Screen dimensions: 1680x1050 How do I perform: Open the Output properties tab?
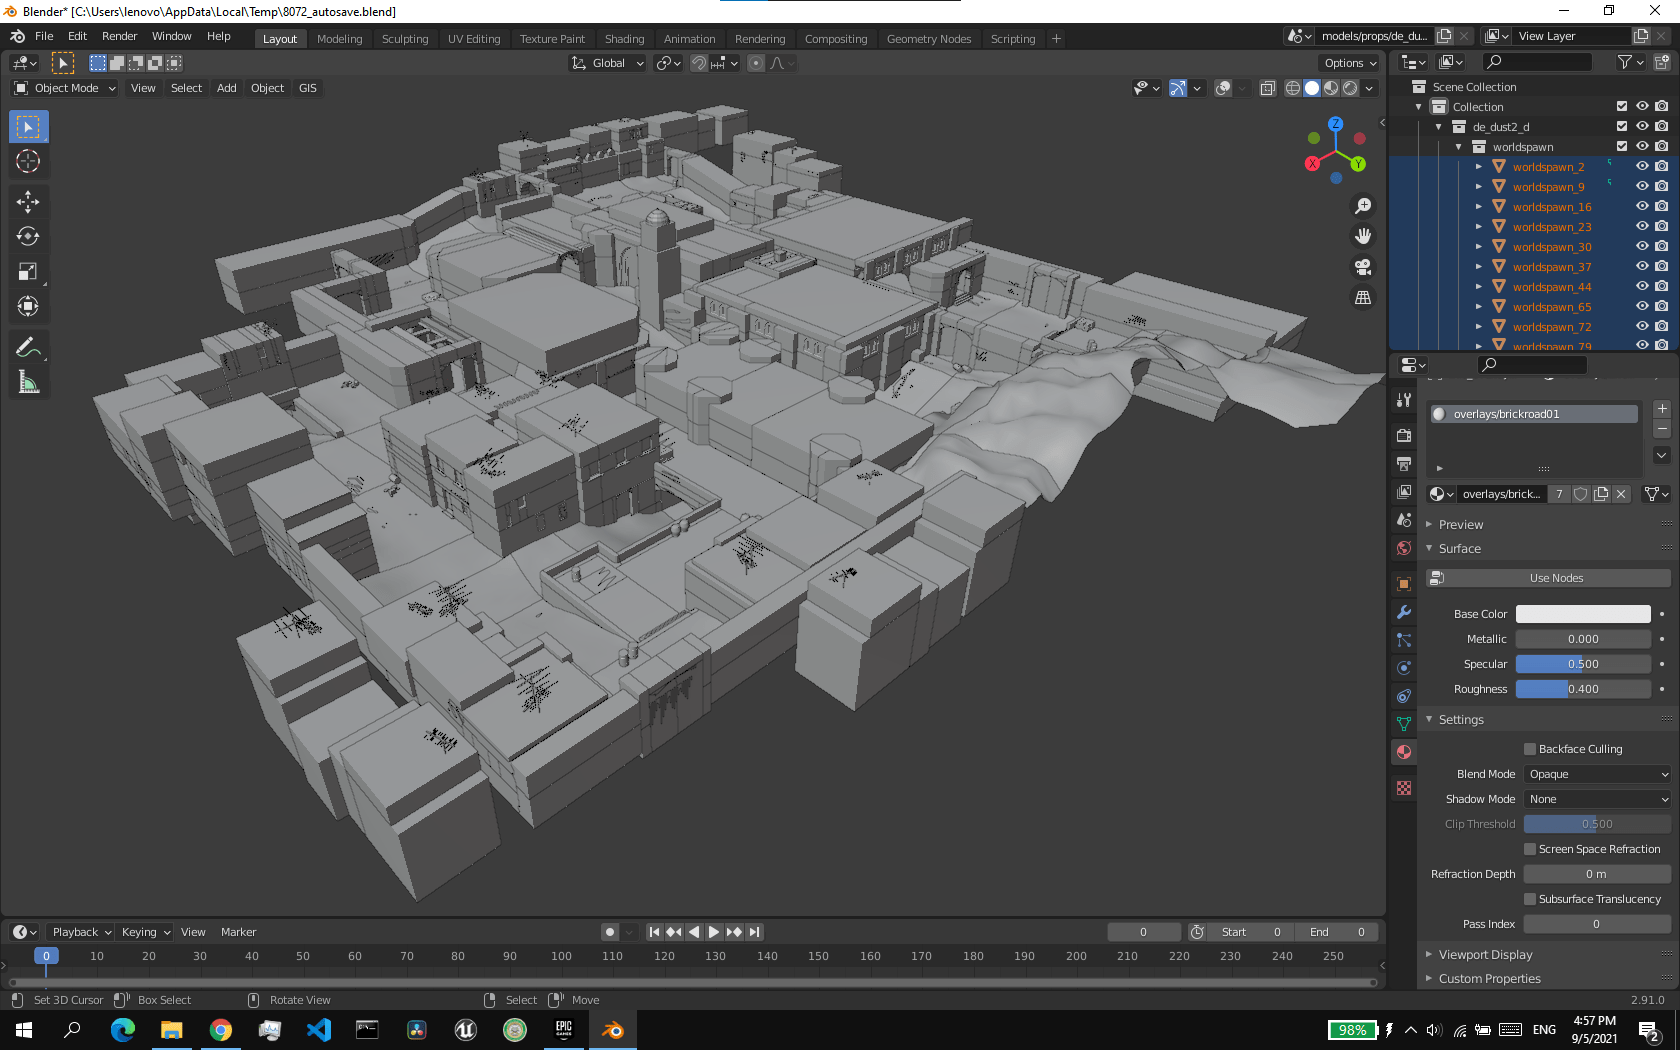pyautogui.click(x=1404, y=464)
